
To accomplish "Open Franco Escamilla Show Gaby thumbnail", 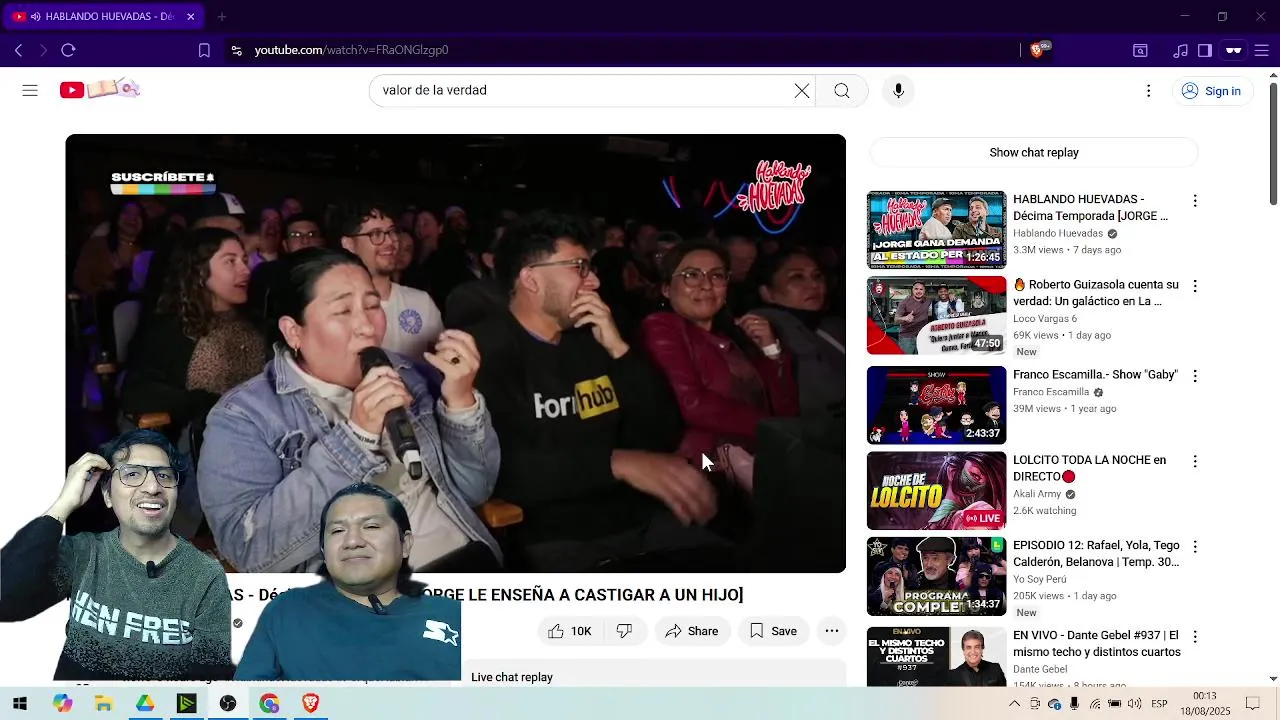I will (x=936, y=405).
